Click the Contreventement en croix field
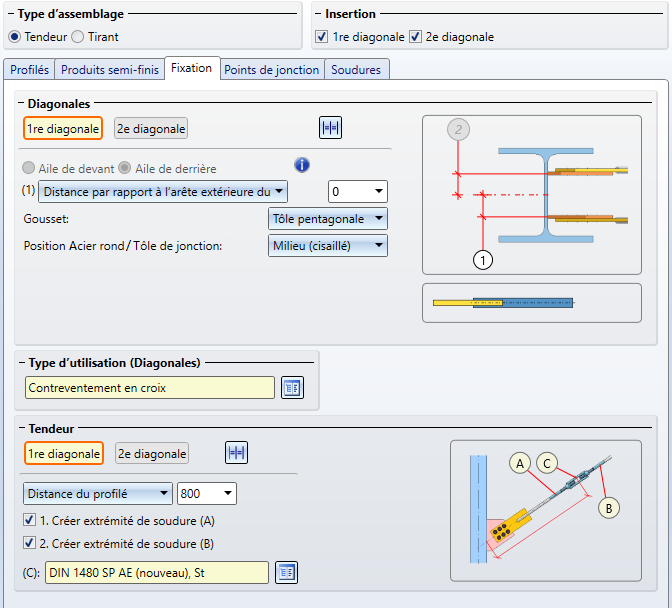 [x=149, y=388]
